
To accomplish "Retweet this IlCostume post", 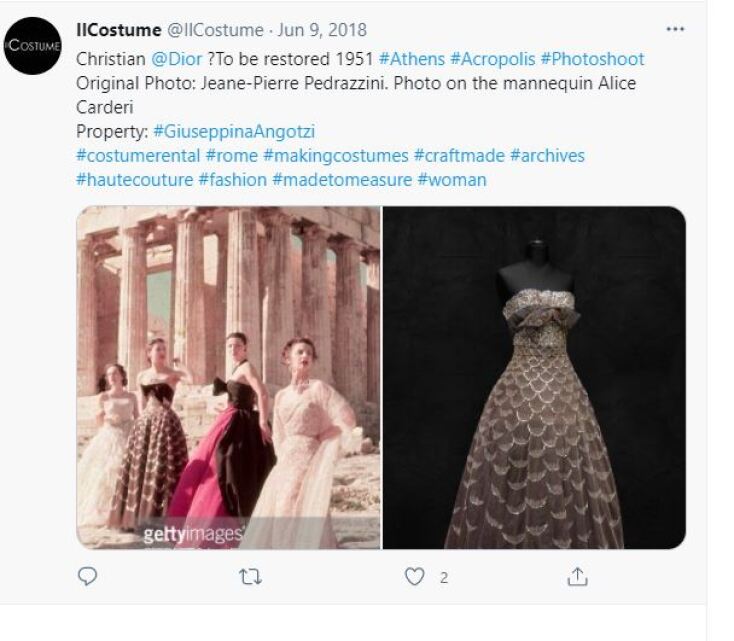I will pyautogui.click(x=250, y=577).
